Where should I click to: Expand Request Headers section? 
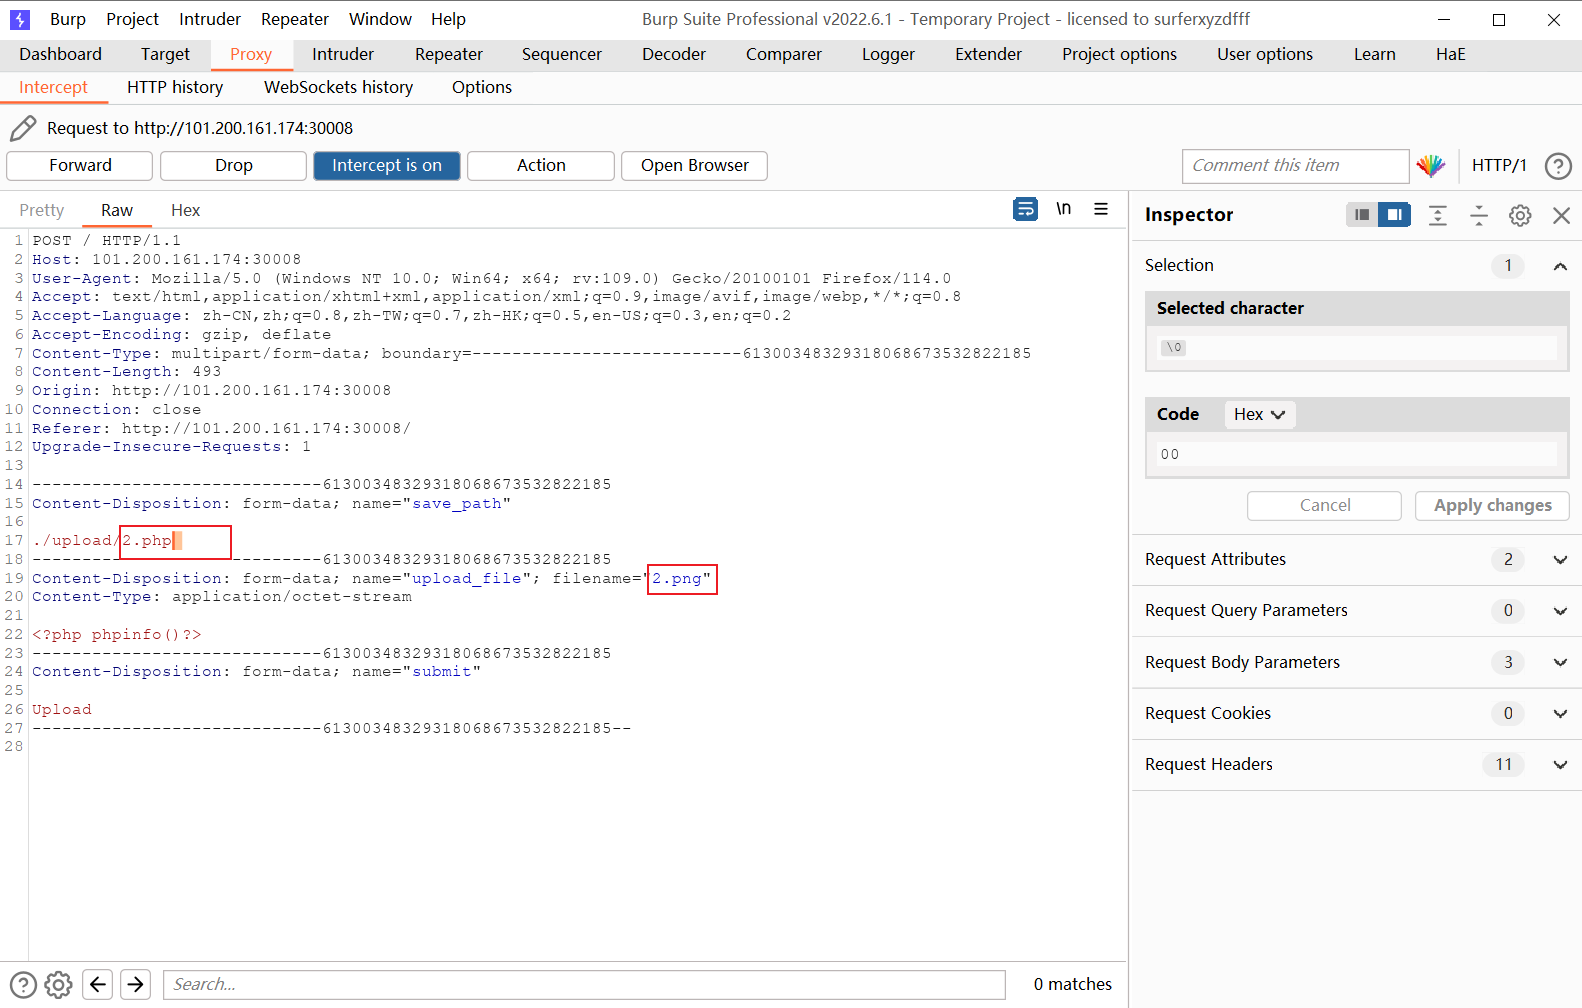click(1559, 765)
